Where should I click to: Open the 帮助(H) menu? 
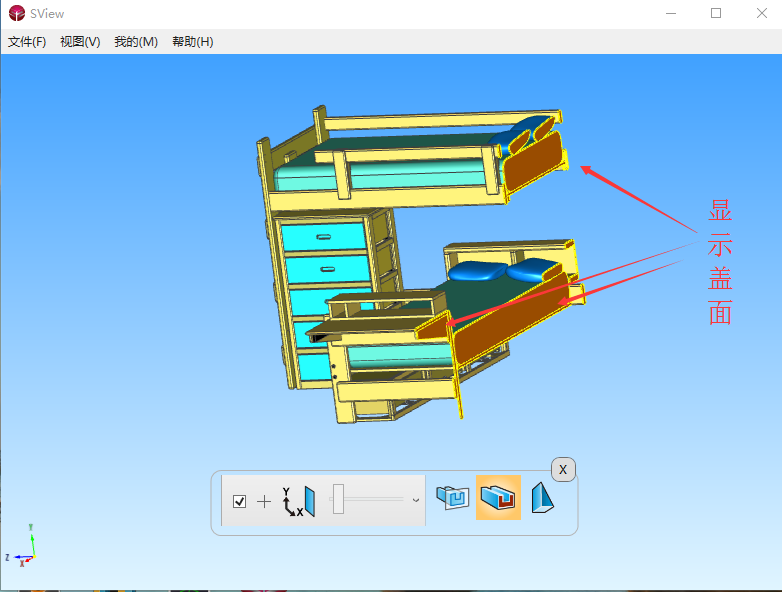[x=193, y=42]
